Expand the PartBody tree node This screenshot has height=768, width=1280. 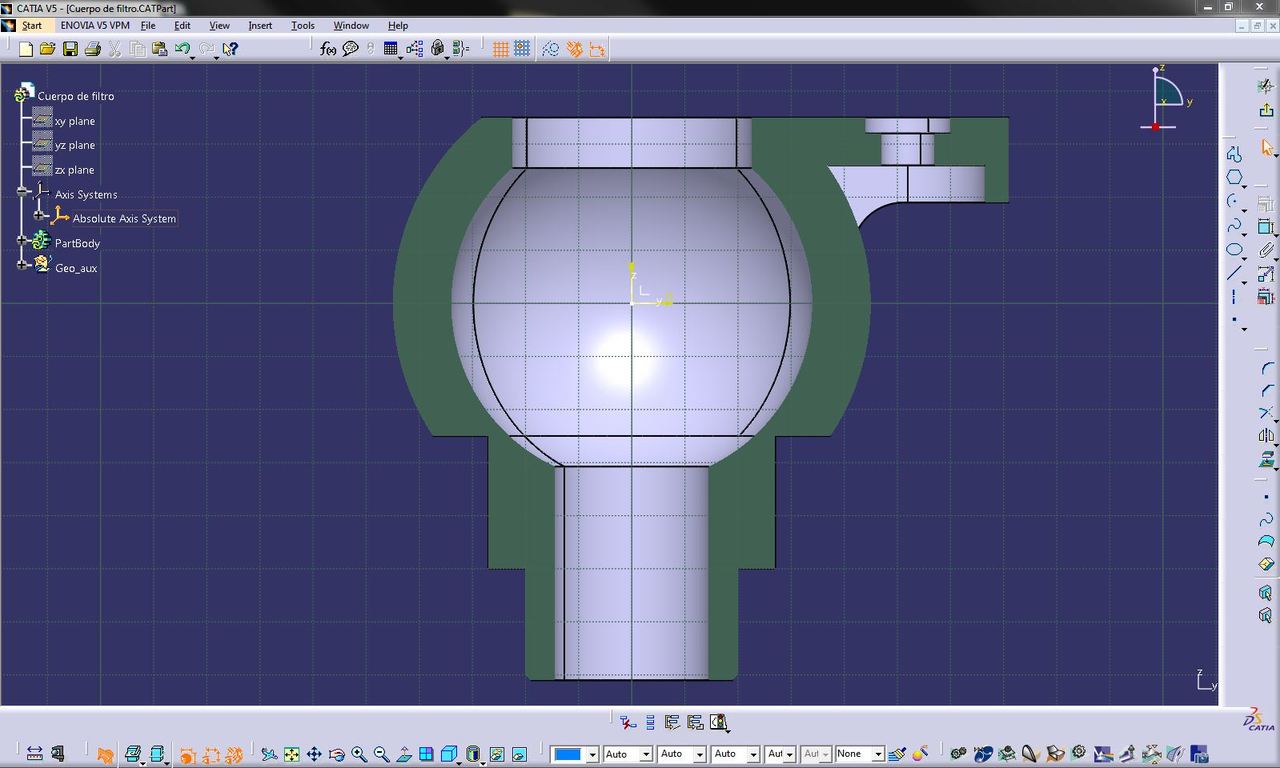point(22,240)
